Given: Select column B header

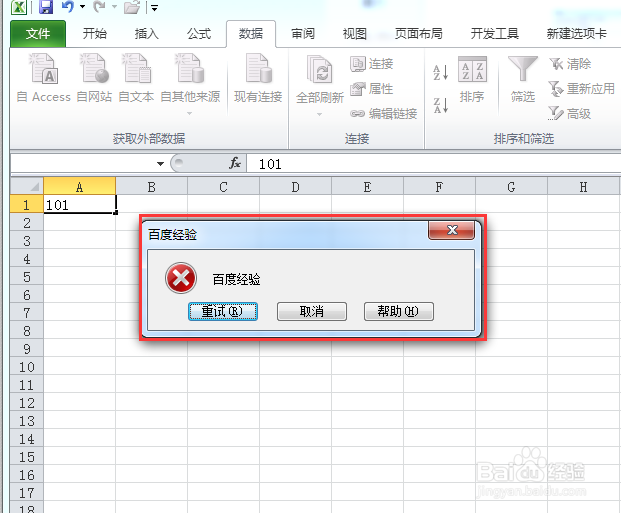Looking at the screenshot, I should [x=151, y=187].
